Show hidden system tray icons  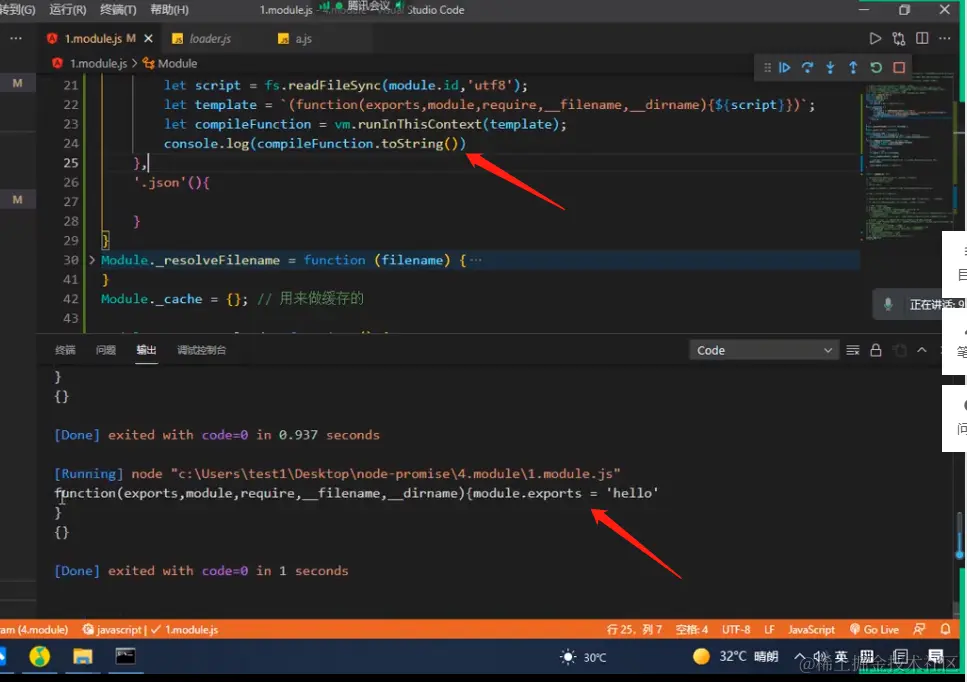(799, 657)
